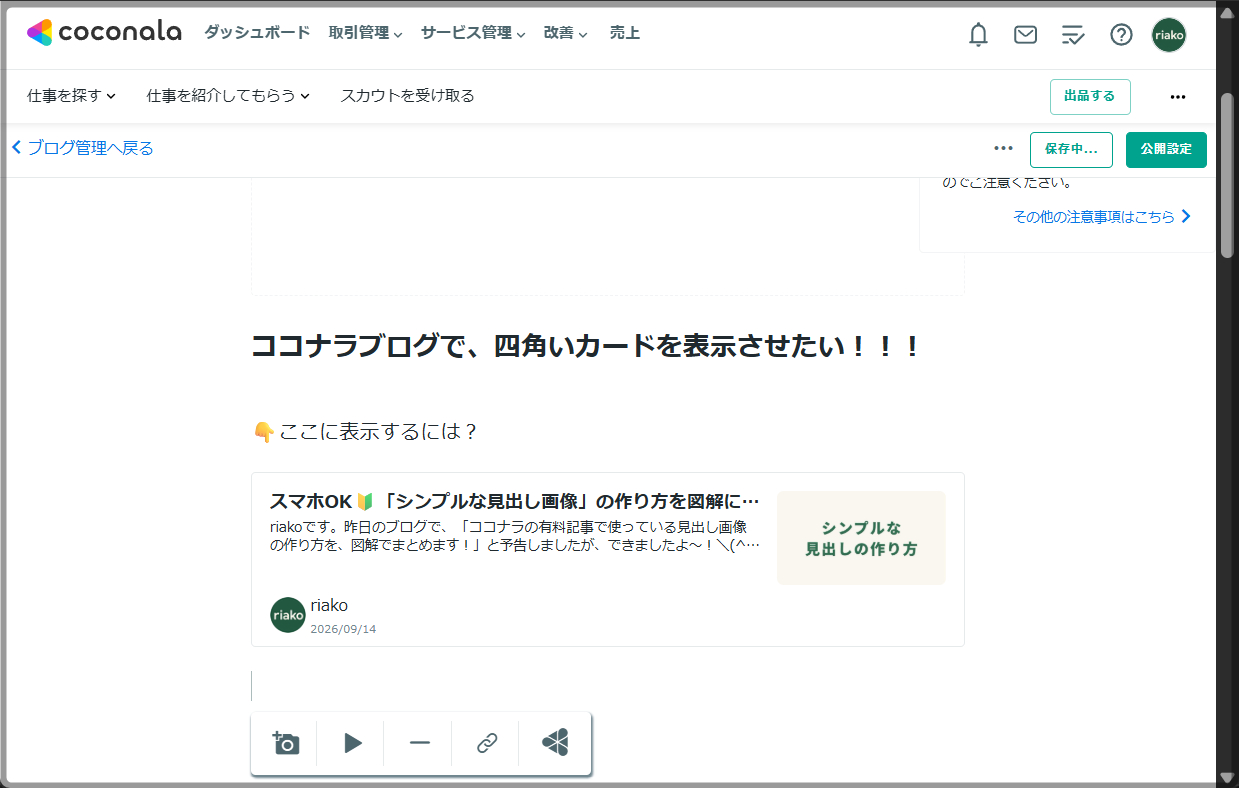This screenshot has width=1239, height=788.
Task: Open the messages envelope icon
Action: click(x=1025, y=35)
